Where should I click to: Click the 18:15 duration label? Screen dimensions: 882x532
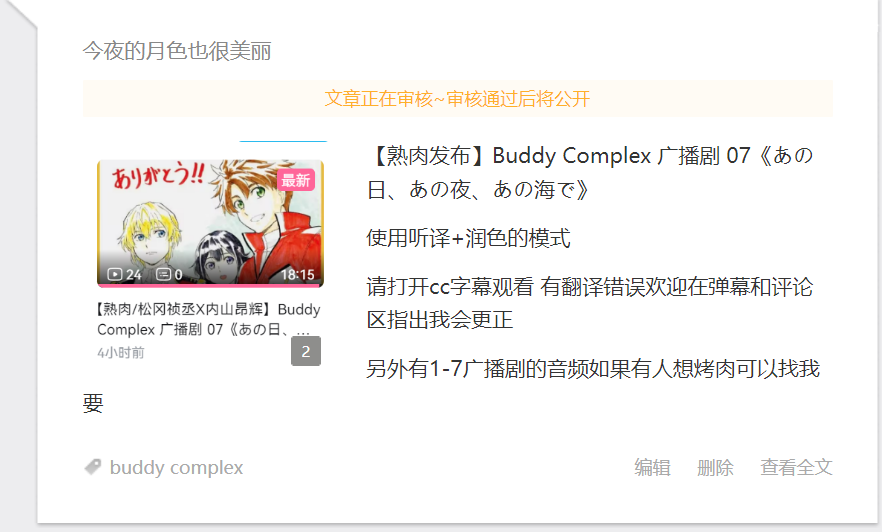pyautogui.click(x=298, y=274)
